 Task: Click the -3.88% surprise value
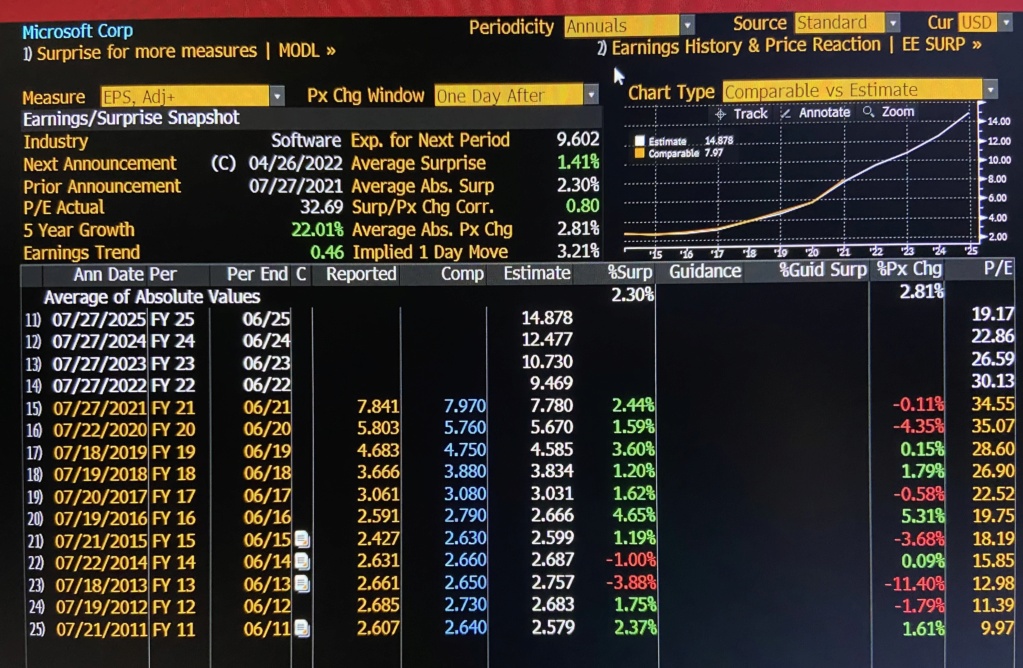tap(631, 582)
